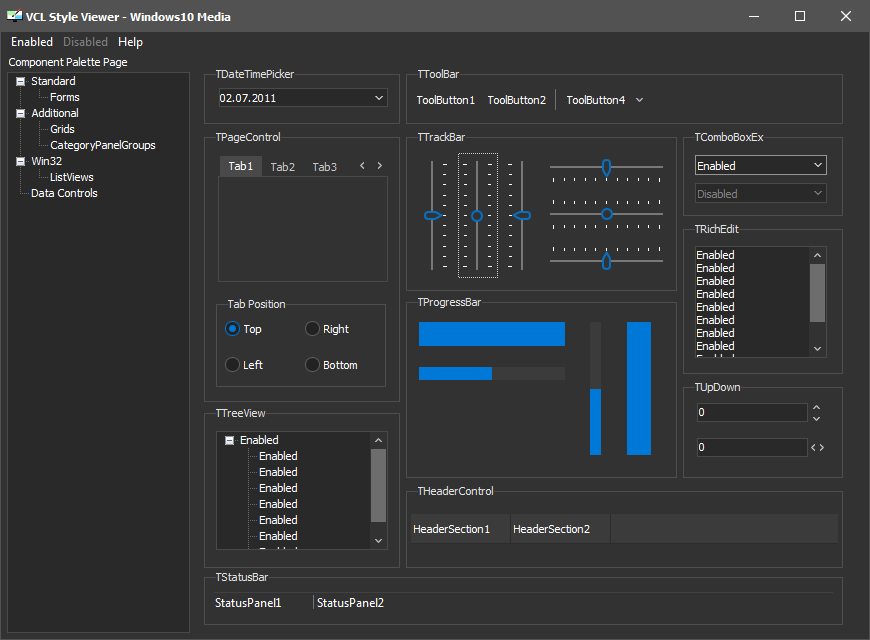This screenshot has width=870, height=640.
Task: Collapse the Standard node using its minus box
Action: [21, 82]
